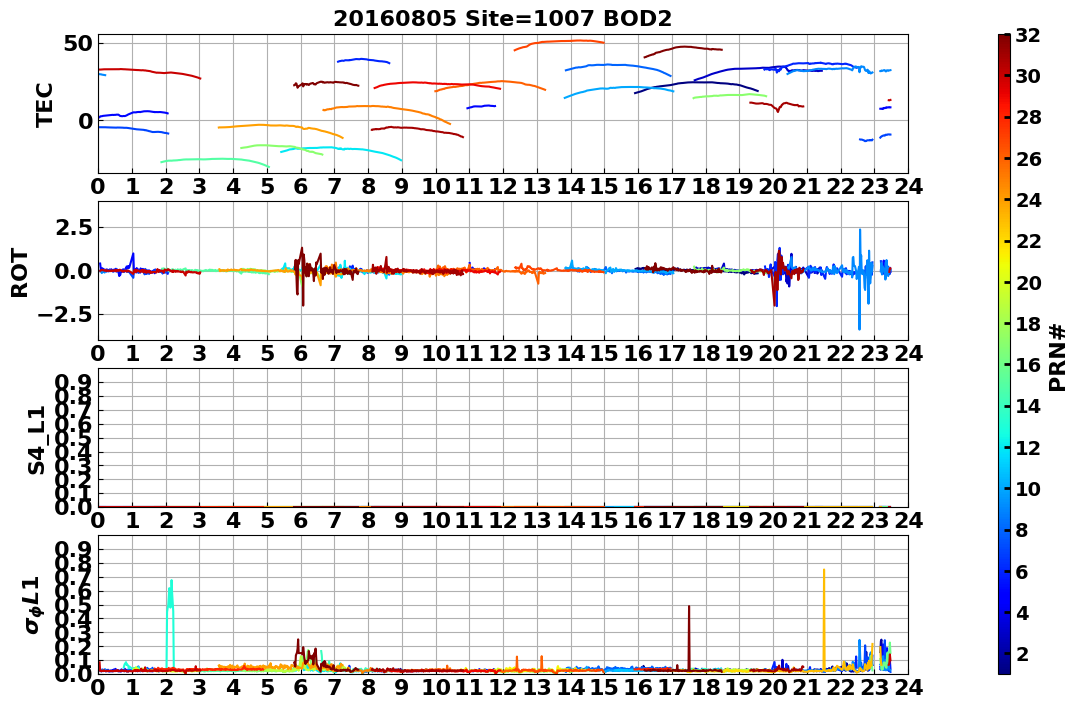This screenshot has height=709, width=1077.
Task: Click the colorbar tick label 16
Action: click(x=1028, y=365)
